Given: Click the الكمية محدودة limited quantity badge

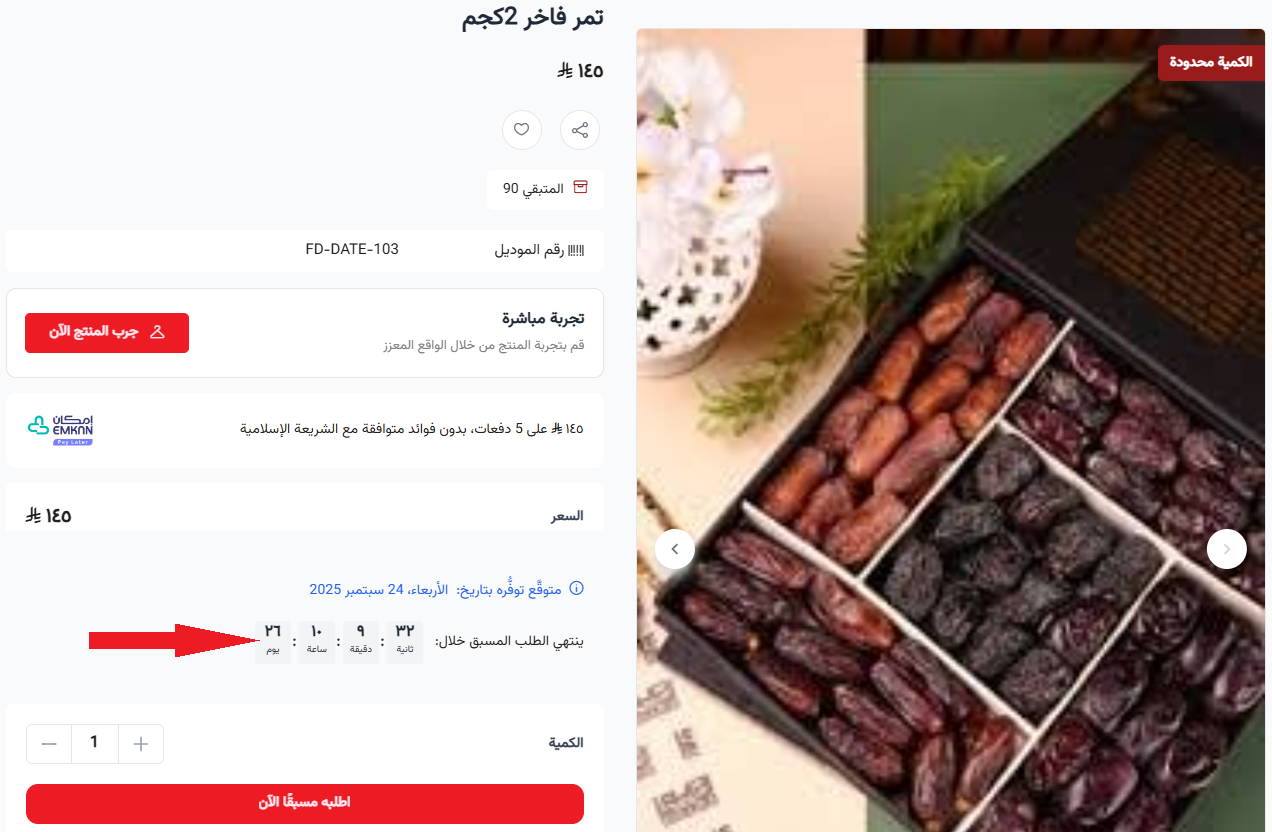Looking at the screenshot, I should tap(1211, 62).
